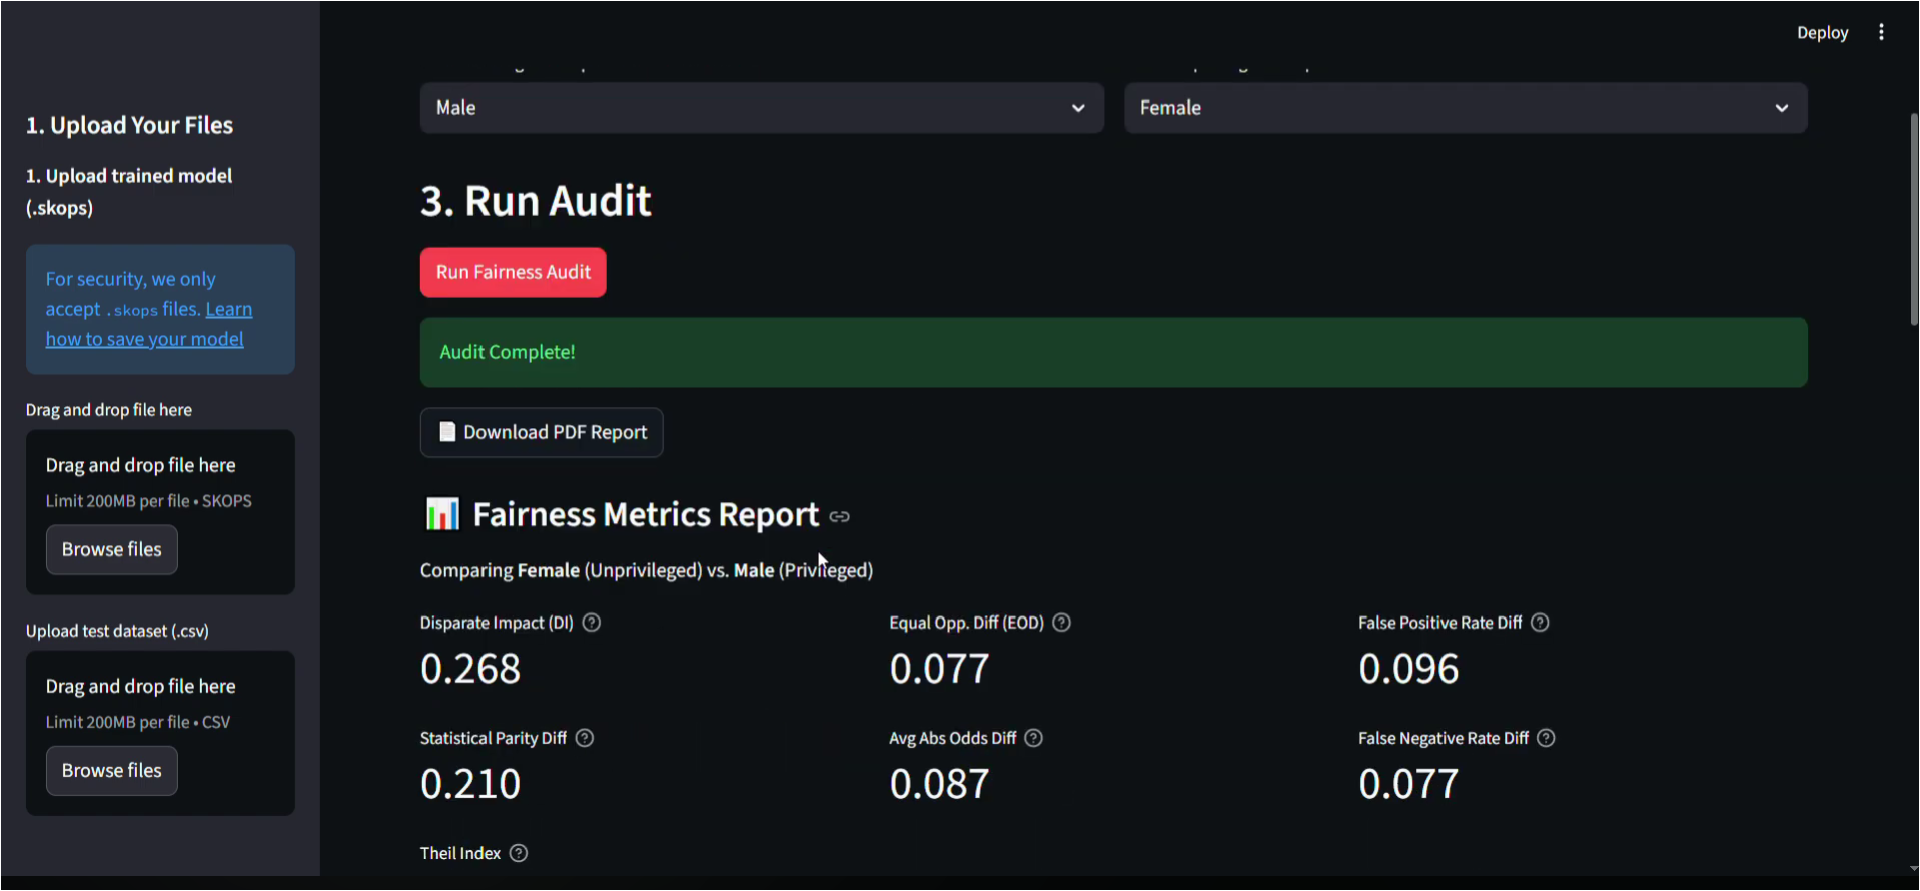Click the main page vertical scrollbar
The width and height of the screenshot is (1920, 891).
1913,220
